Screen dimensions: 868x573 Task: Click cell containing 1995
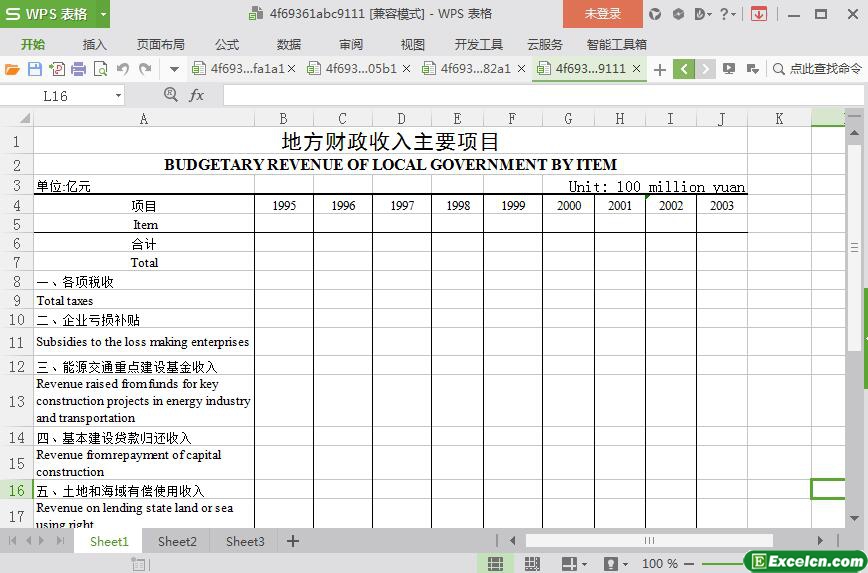pyautogui.click(x=284, y=206)
